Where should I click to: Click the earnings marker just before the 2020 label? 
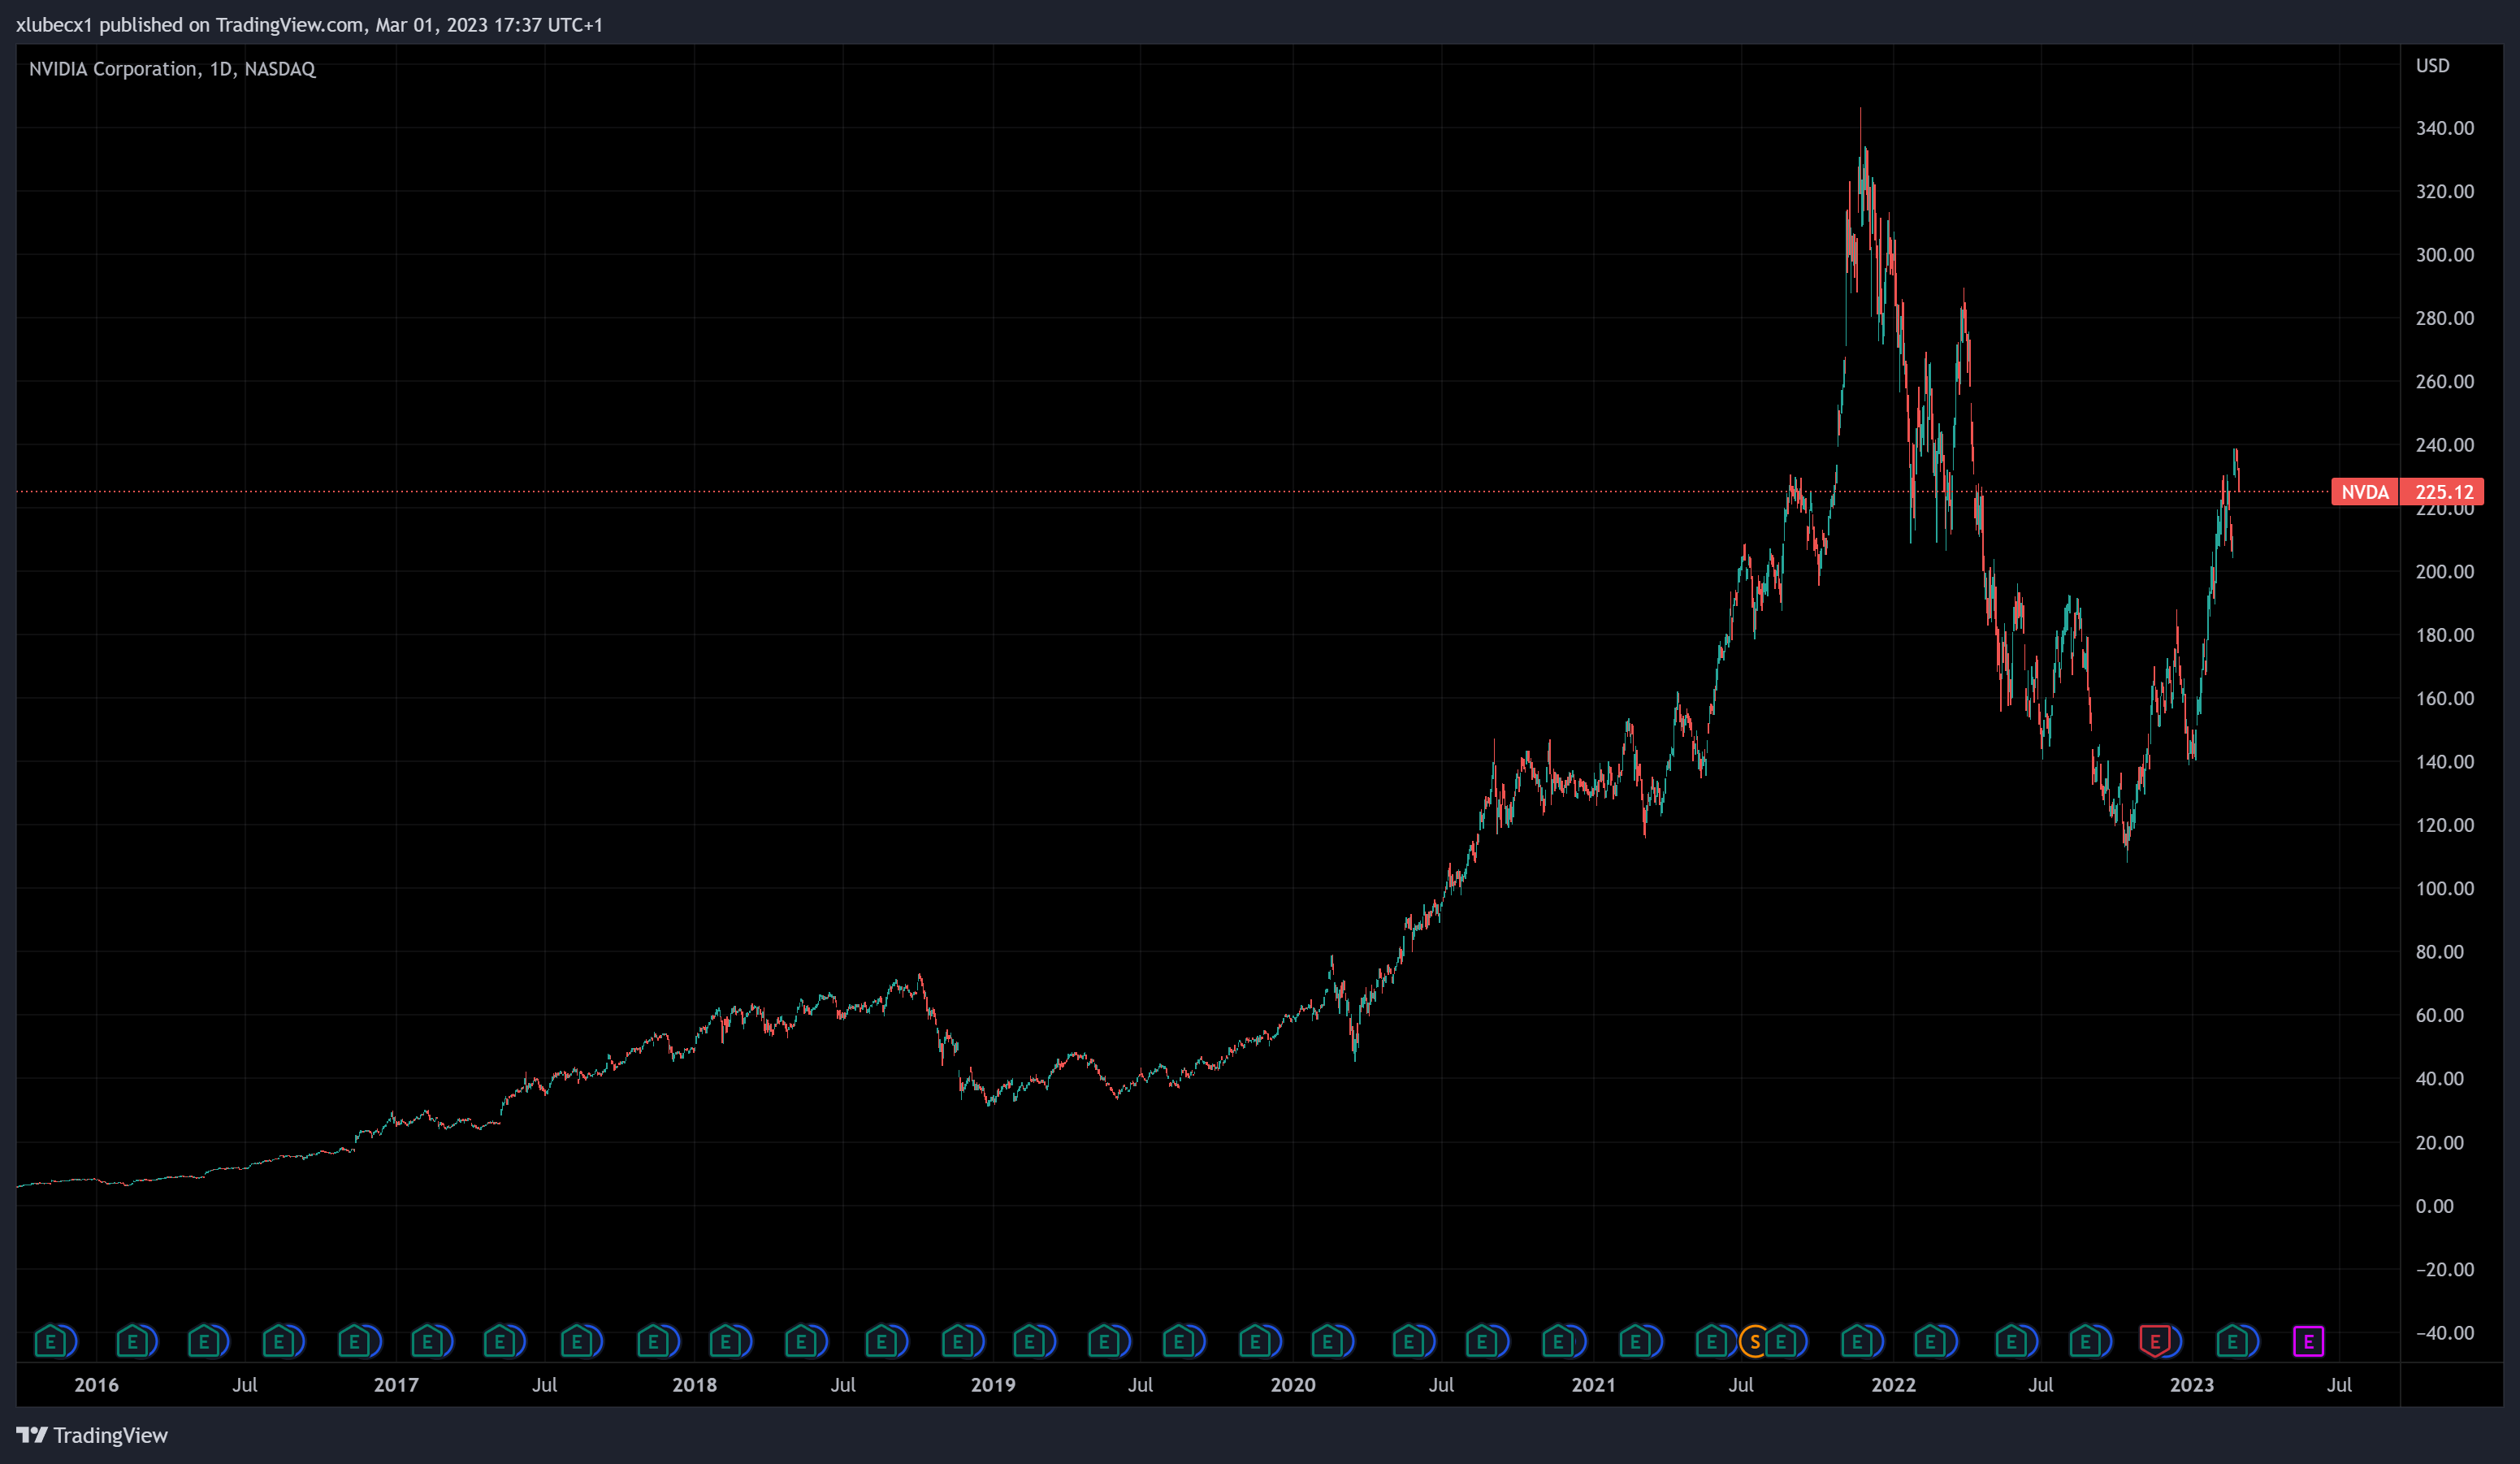click(1256, 1341)
